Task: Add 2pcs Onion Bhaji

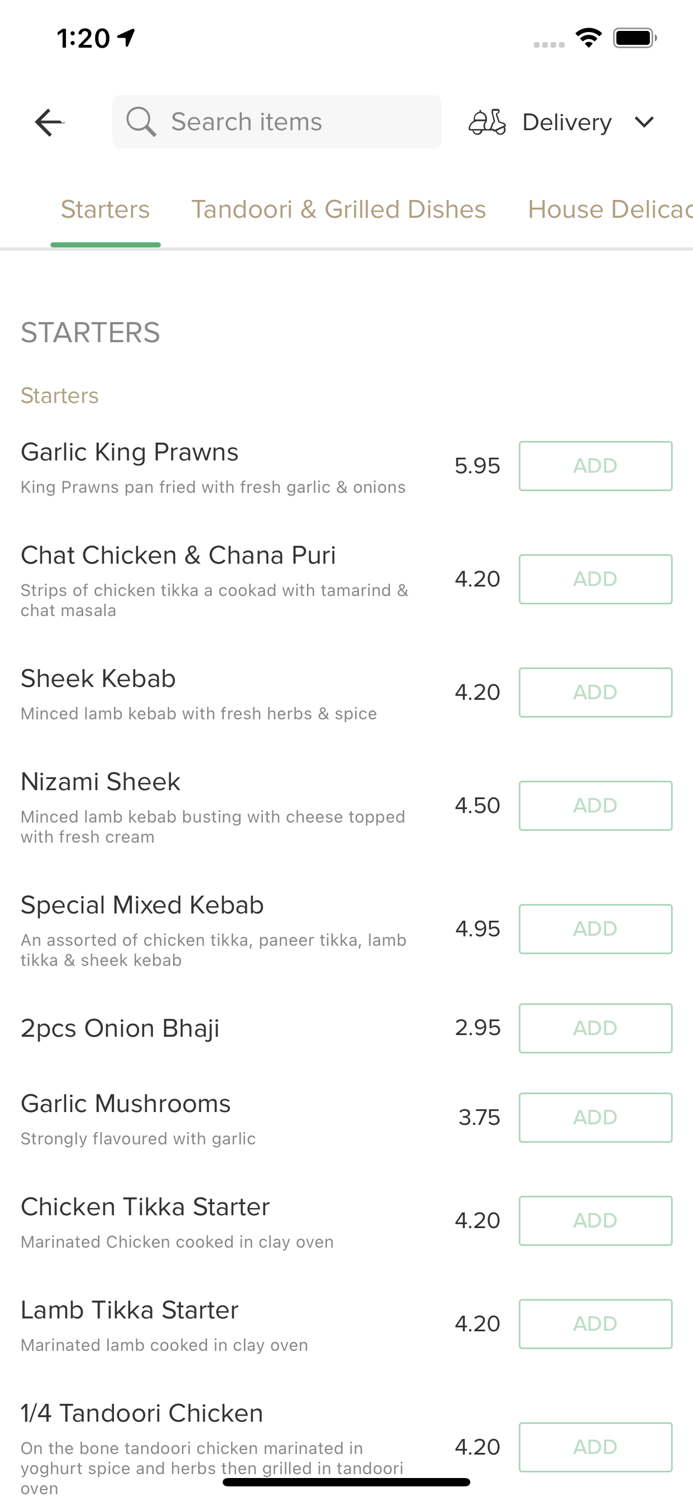Action: [595, 1028]
